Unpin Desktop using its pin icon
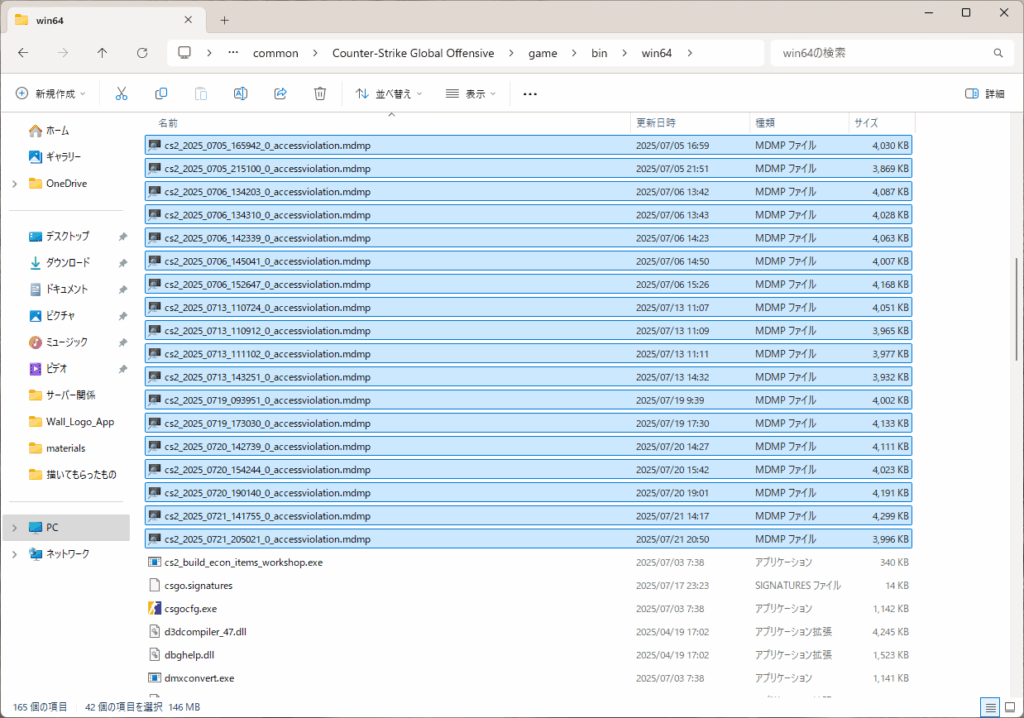This screenshot has height=718, width=1024. (x=122, y=237)
